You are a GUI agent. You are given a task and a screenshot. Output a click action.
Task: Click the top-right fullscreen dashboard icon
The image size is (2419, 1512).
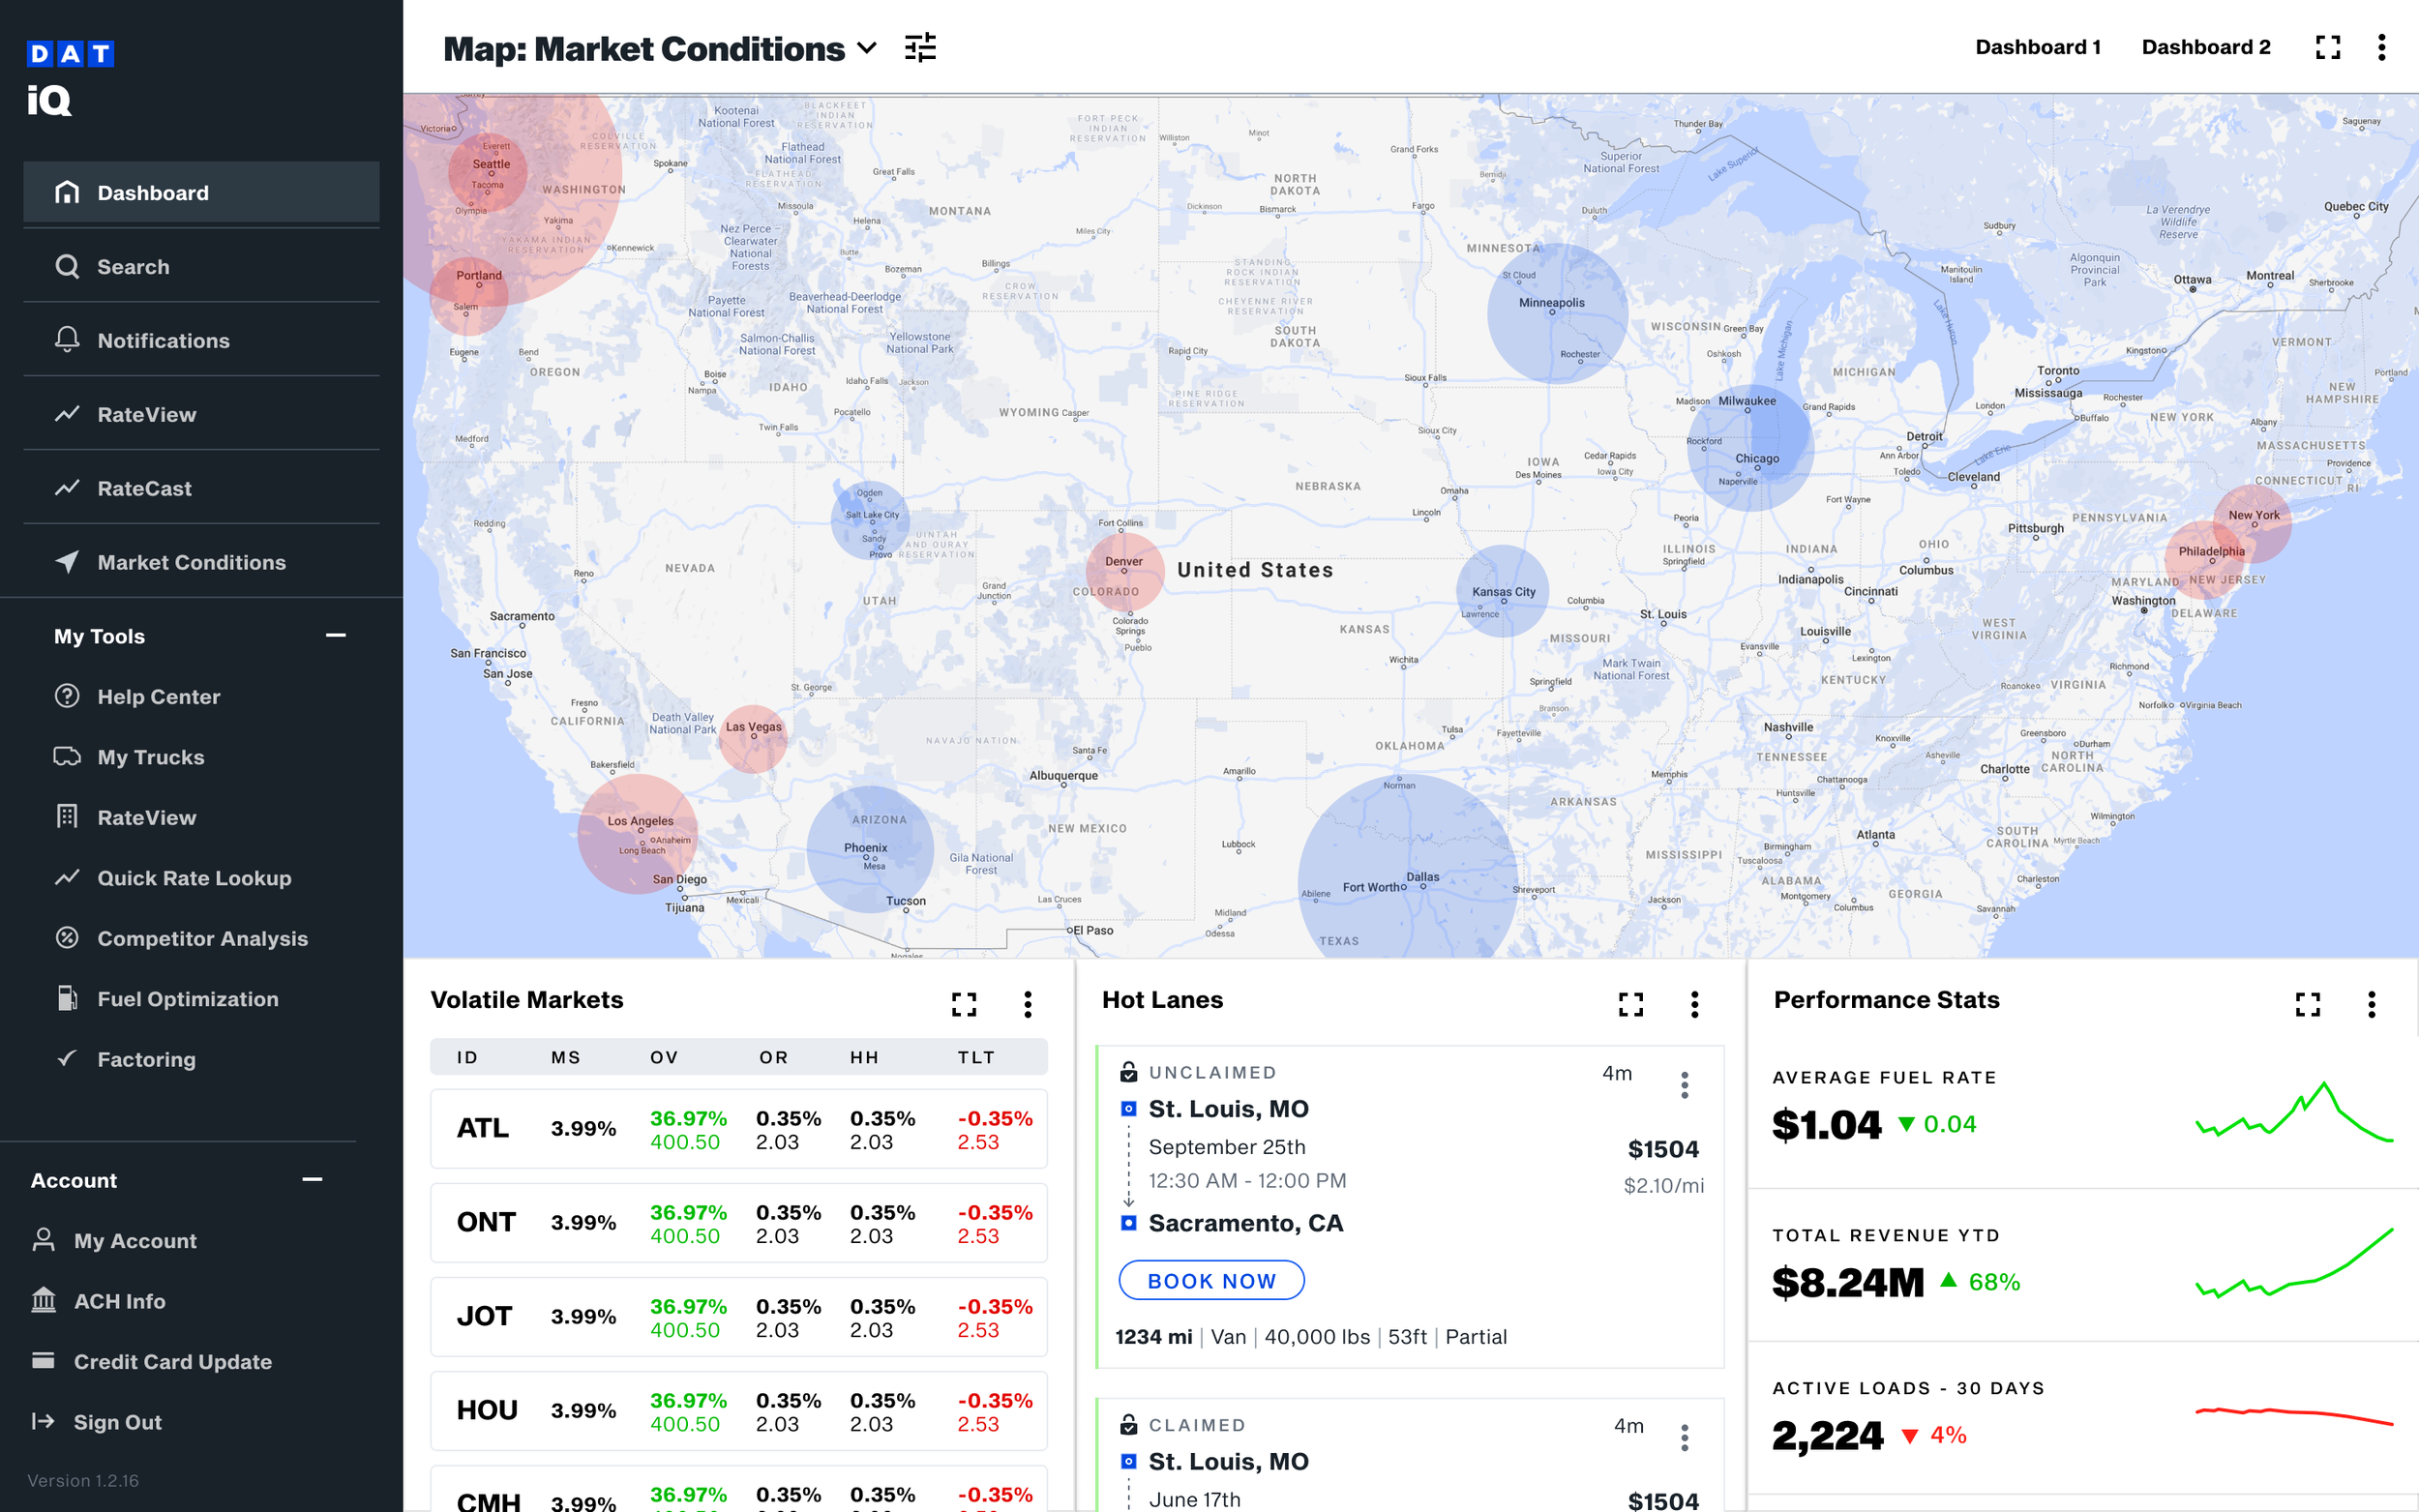pyautogui.click(x=2327, y=48)
